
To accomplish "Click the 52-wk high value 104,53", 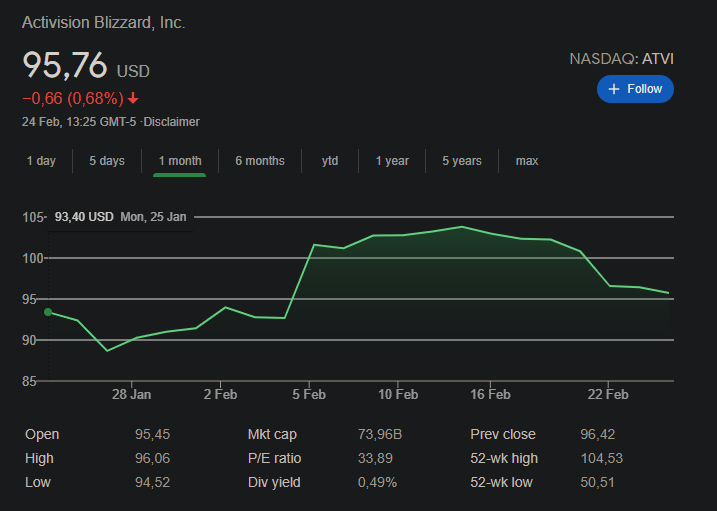I will coord(602,458).
